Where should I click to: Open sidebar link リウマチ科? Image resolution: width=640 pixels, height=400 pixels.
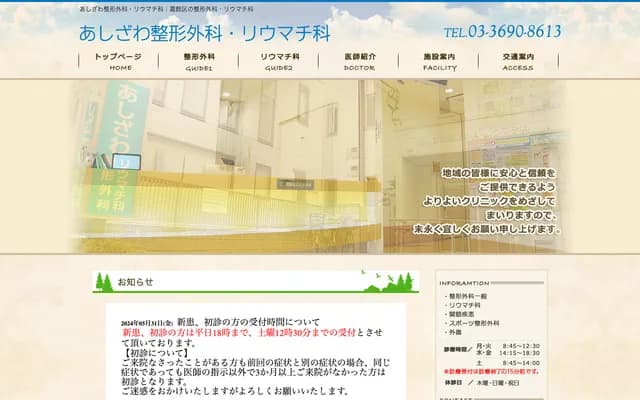pyautogui.click(x=464, y=305)
